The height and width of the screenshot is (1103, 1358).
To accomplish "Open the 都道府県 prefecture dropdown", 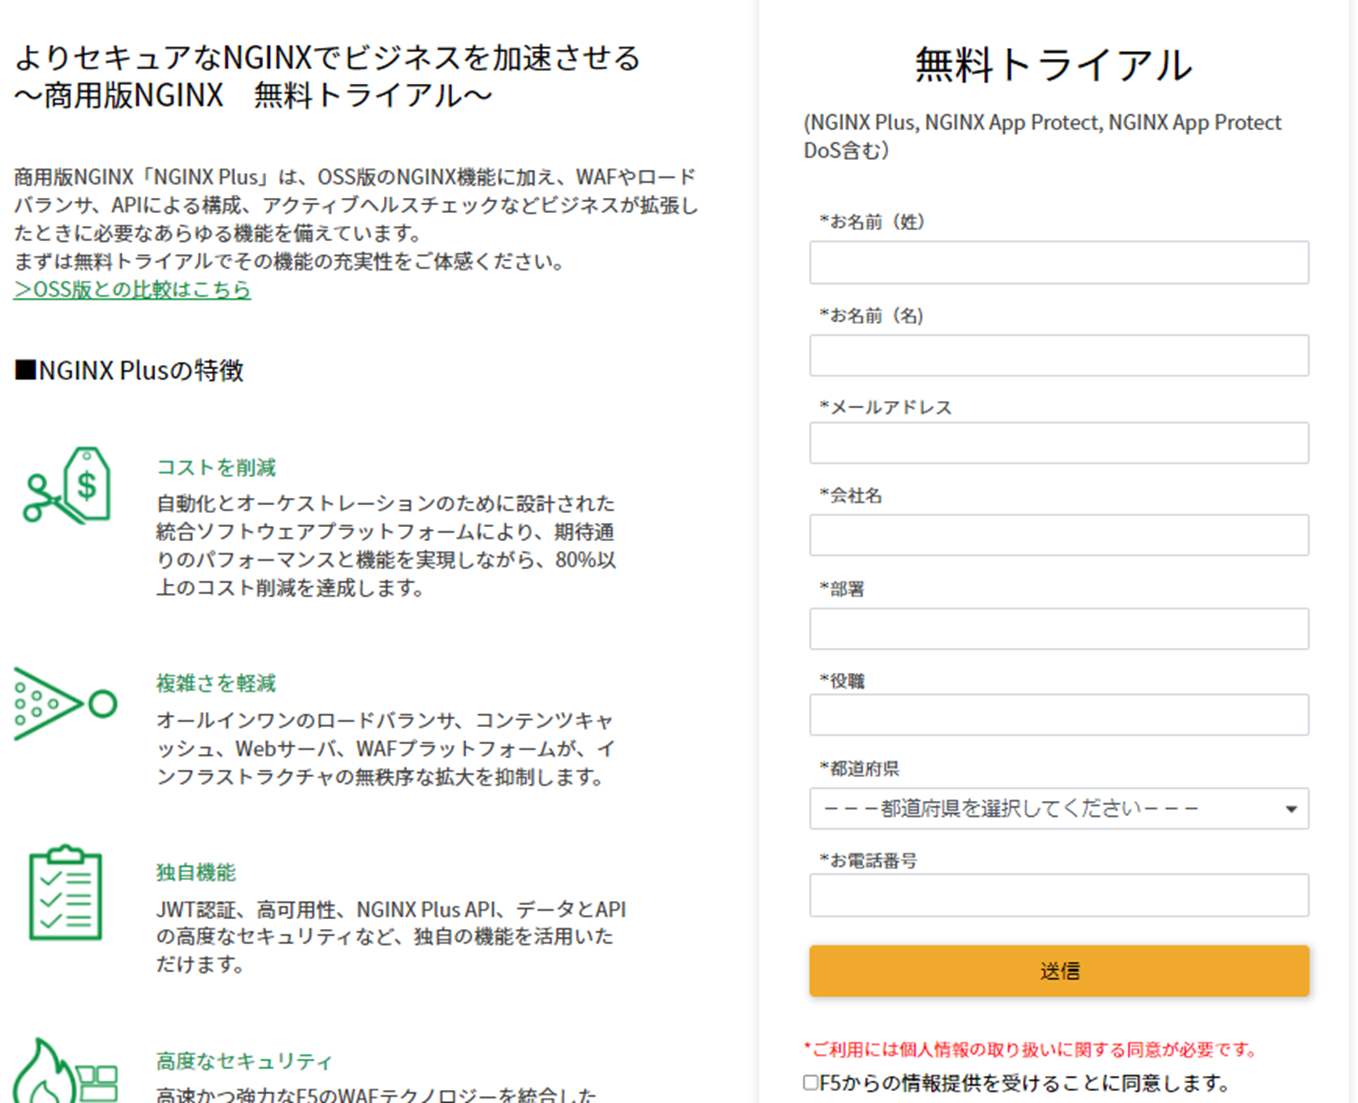I will (x=1059, y=808).
